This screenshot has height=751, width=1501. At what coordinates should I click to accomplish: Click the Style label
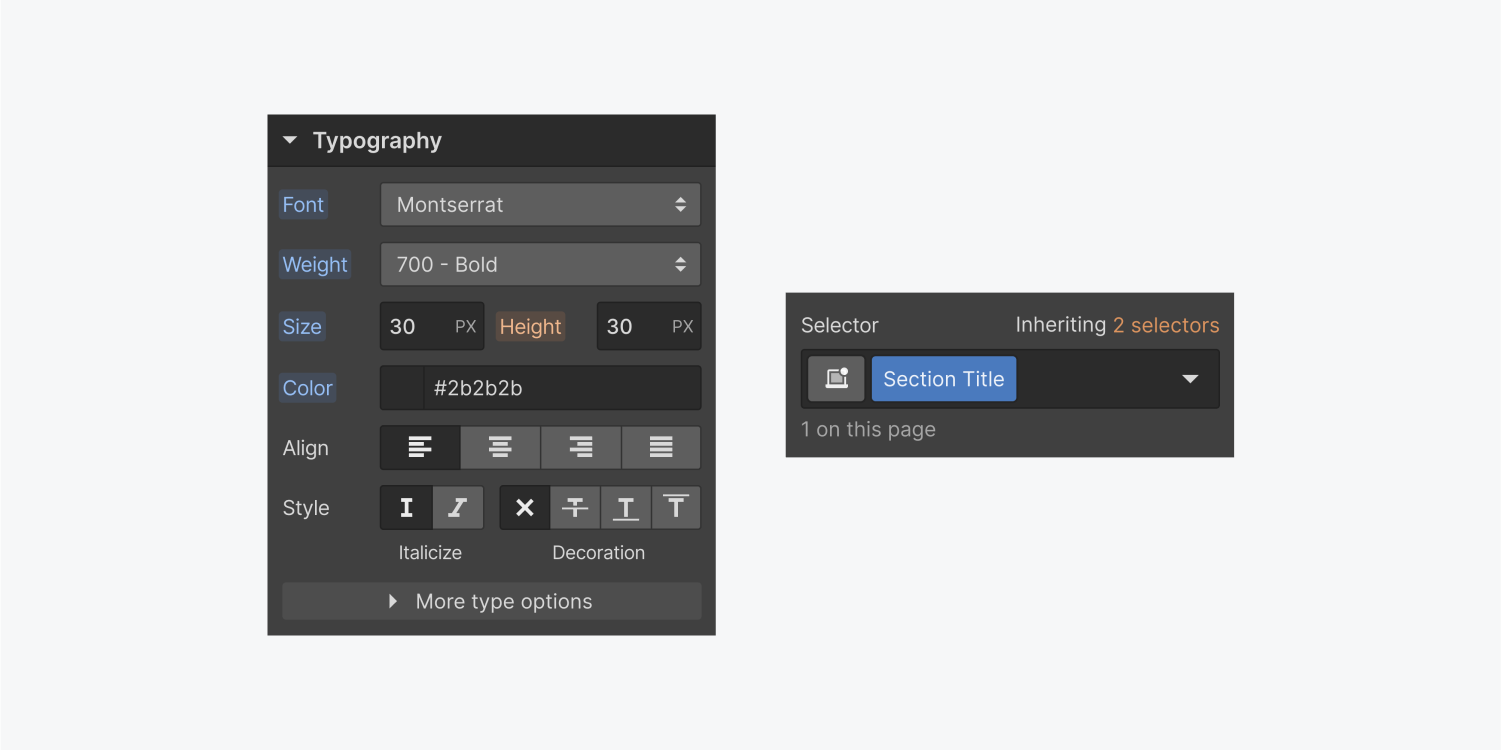pos(306,508)
